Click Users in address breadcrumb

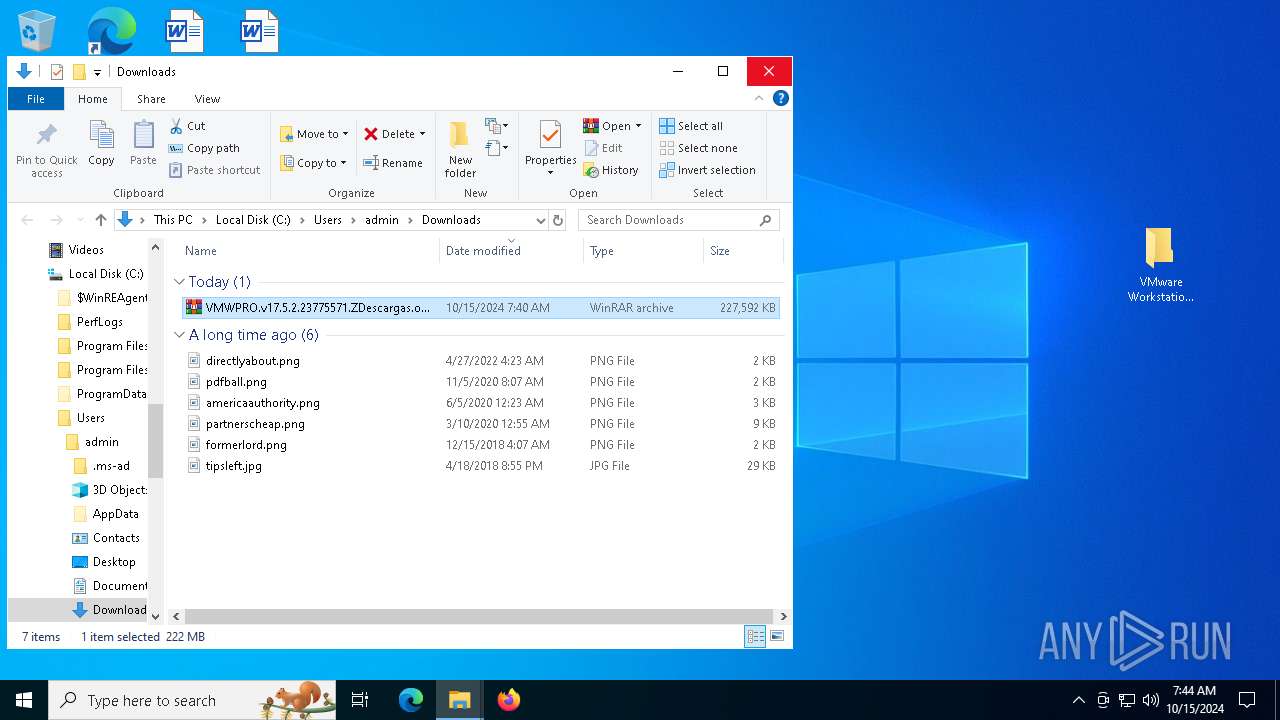[328, 220]
